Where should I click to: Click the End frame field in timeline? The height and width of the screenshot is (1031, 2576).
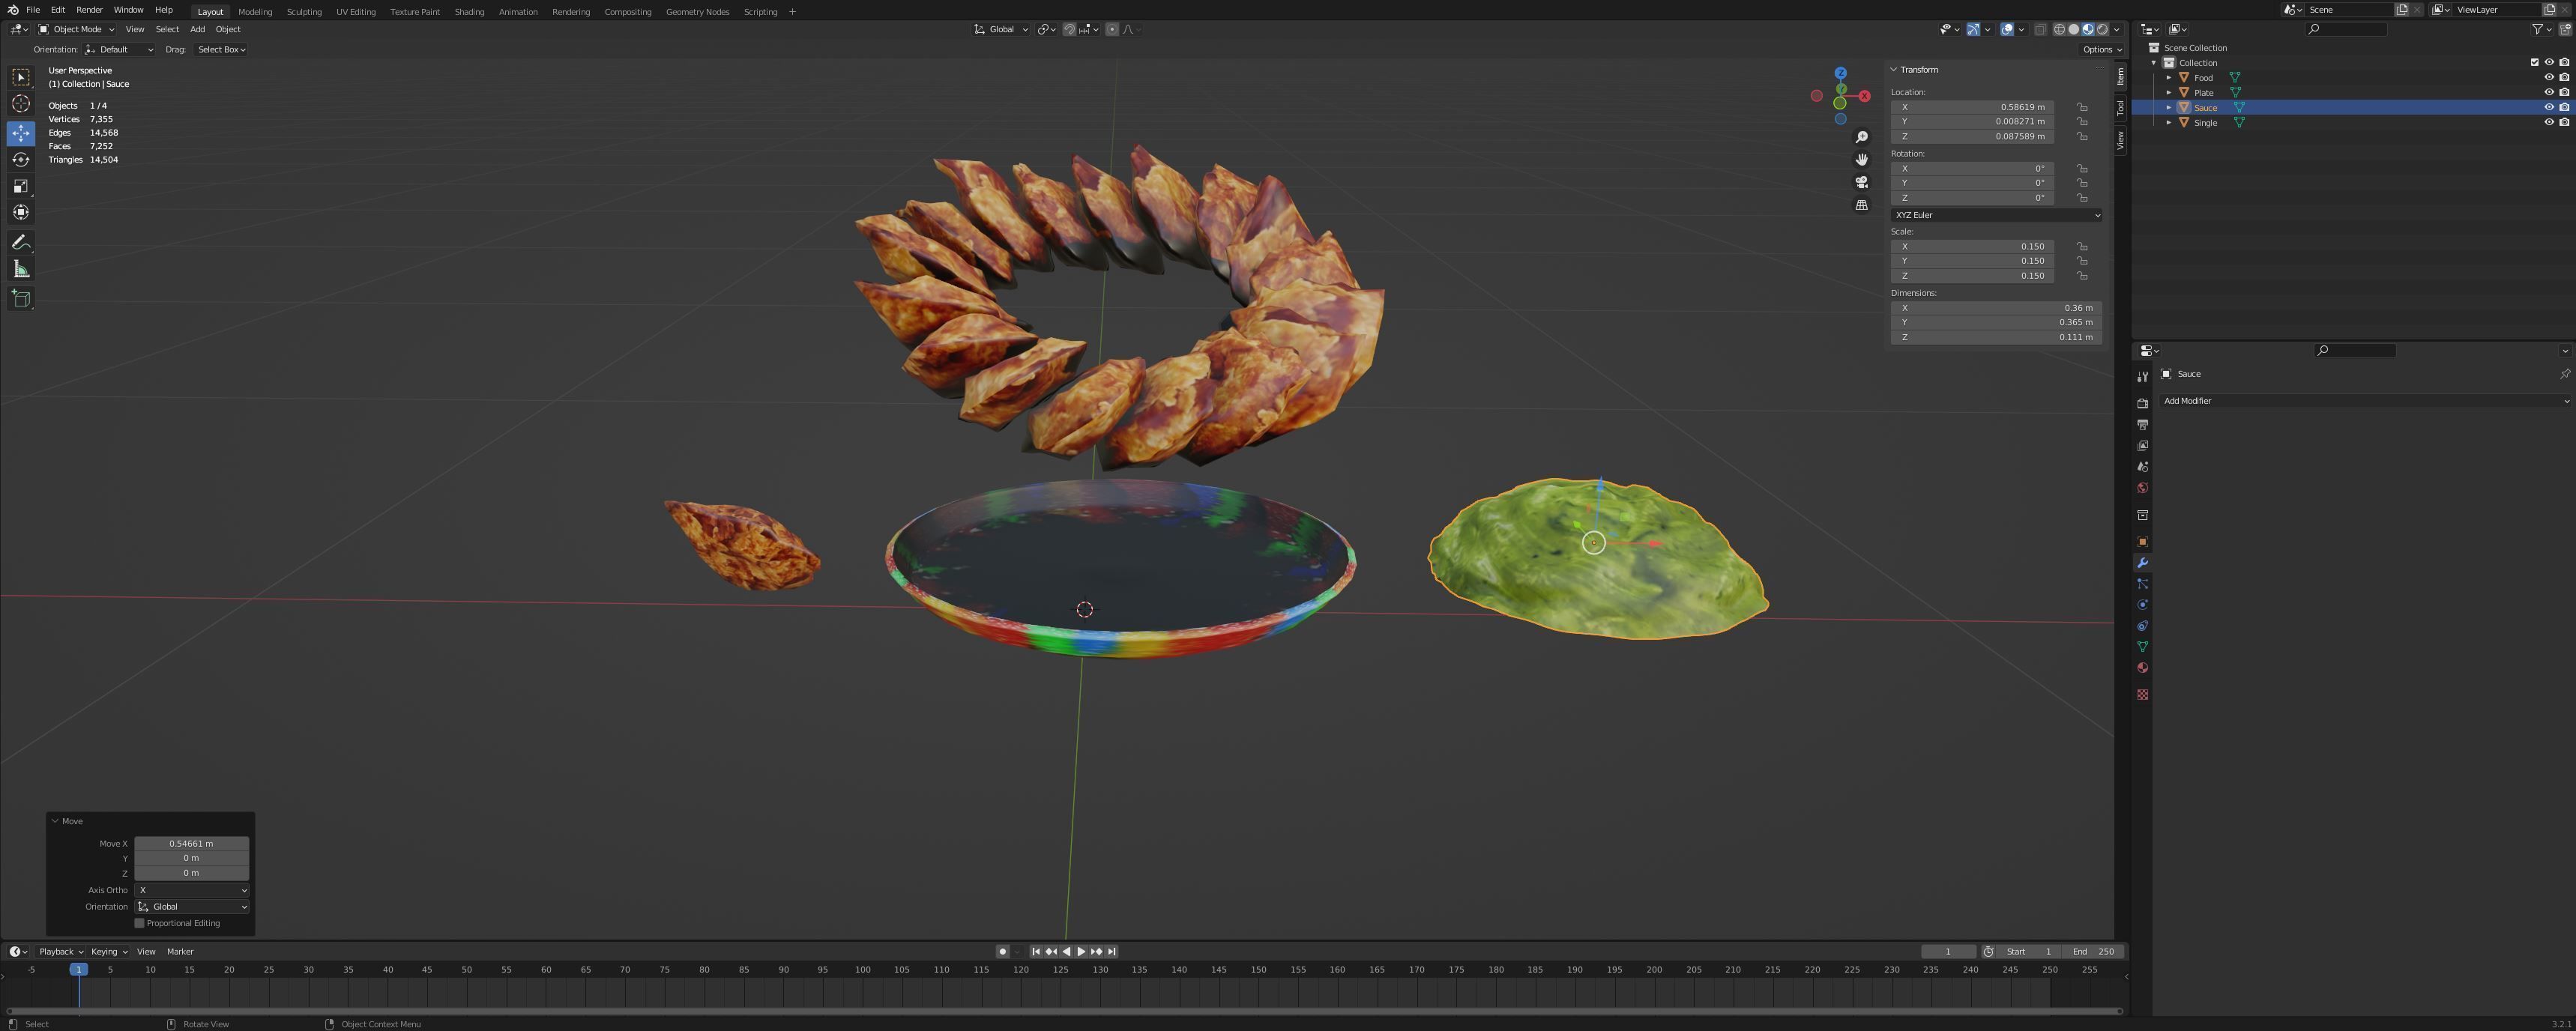(2094, 951)
